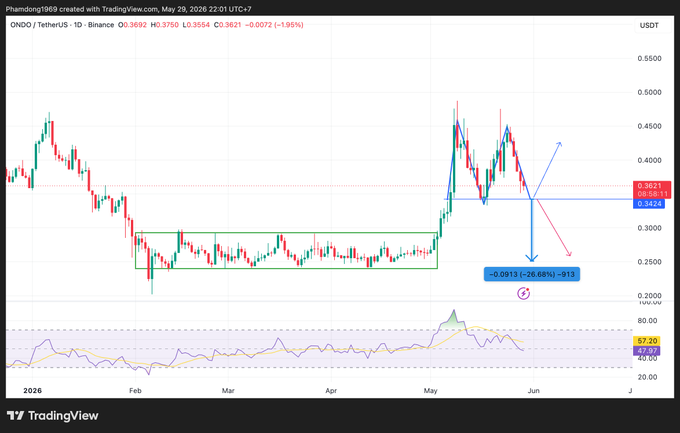The height and width of the screenshot is (433, 680).
Task: Click the 0.5500 price axis label
Action: click(649, 59)
